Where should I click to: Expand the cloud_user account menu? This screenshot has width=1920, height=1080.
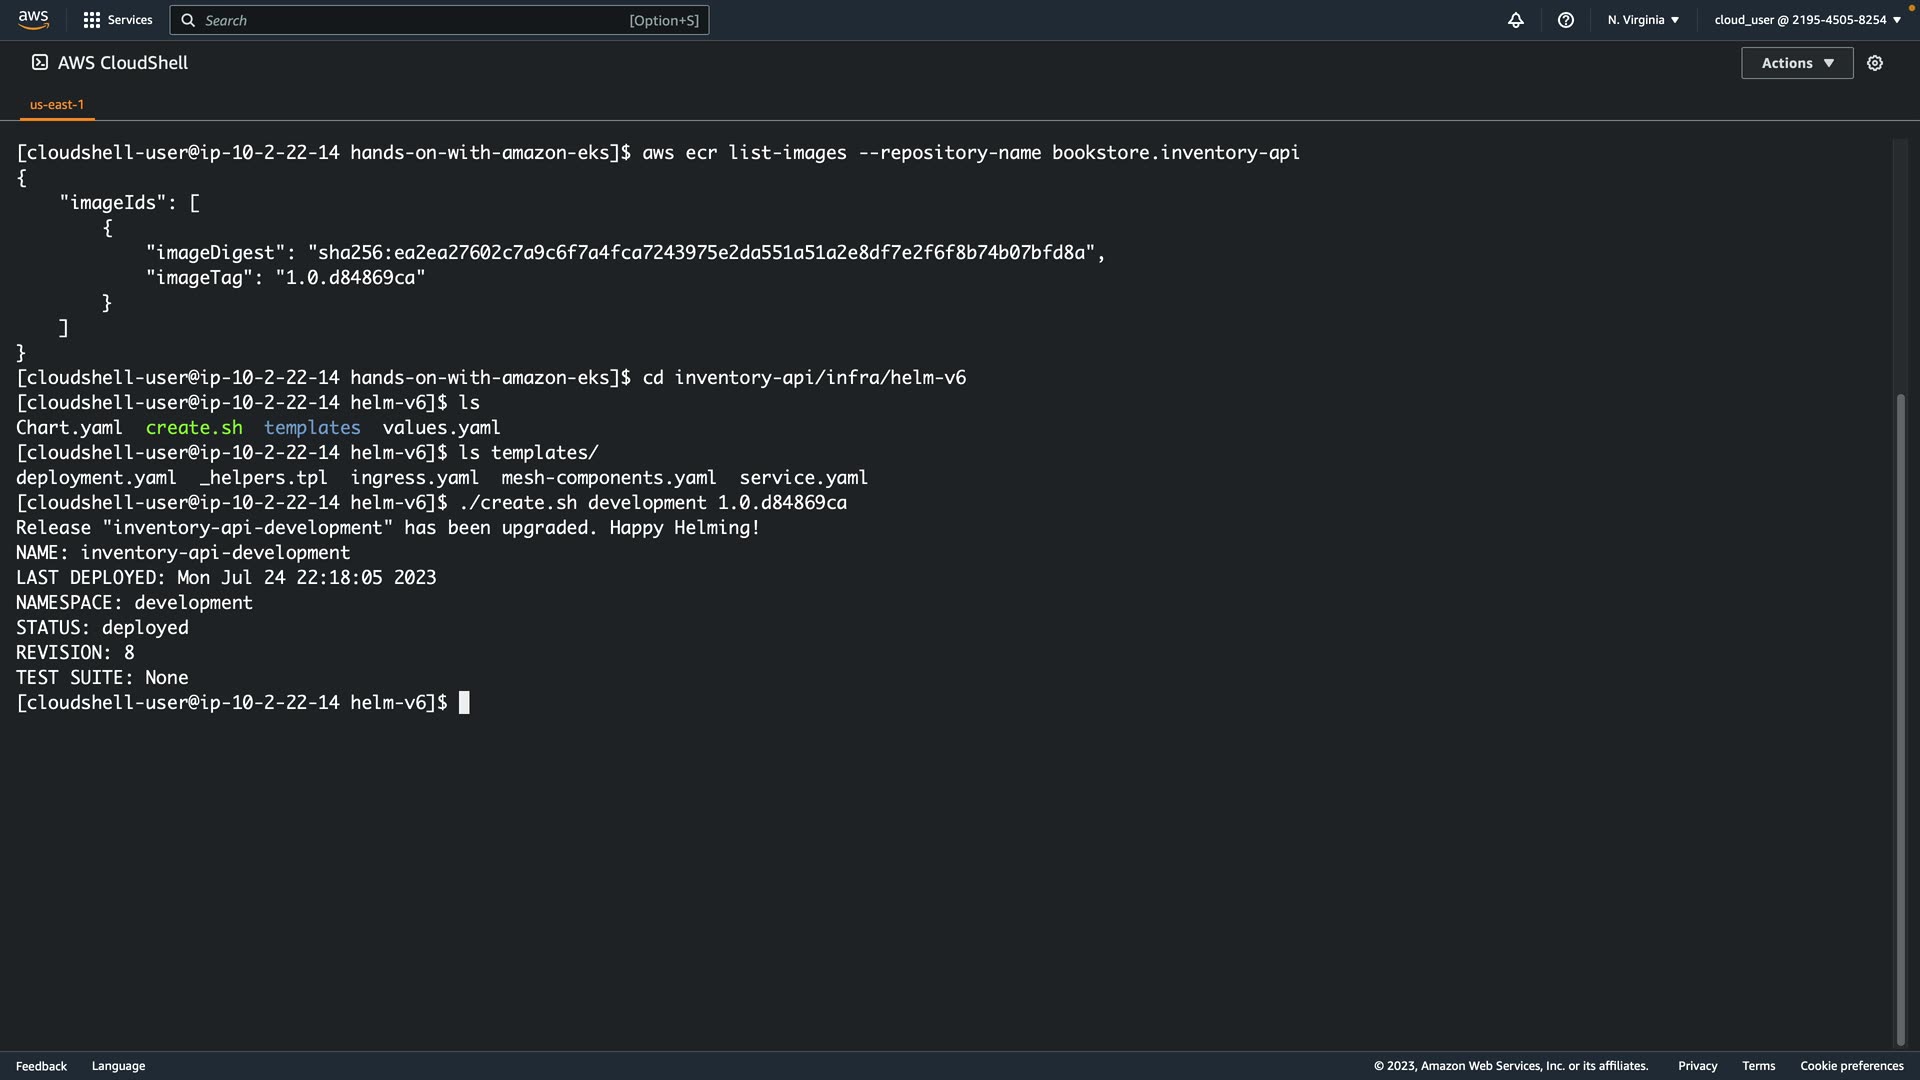[x=1807, y=20]
